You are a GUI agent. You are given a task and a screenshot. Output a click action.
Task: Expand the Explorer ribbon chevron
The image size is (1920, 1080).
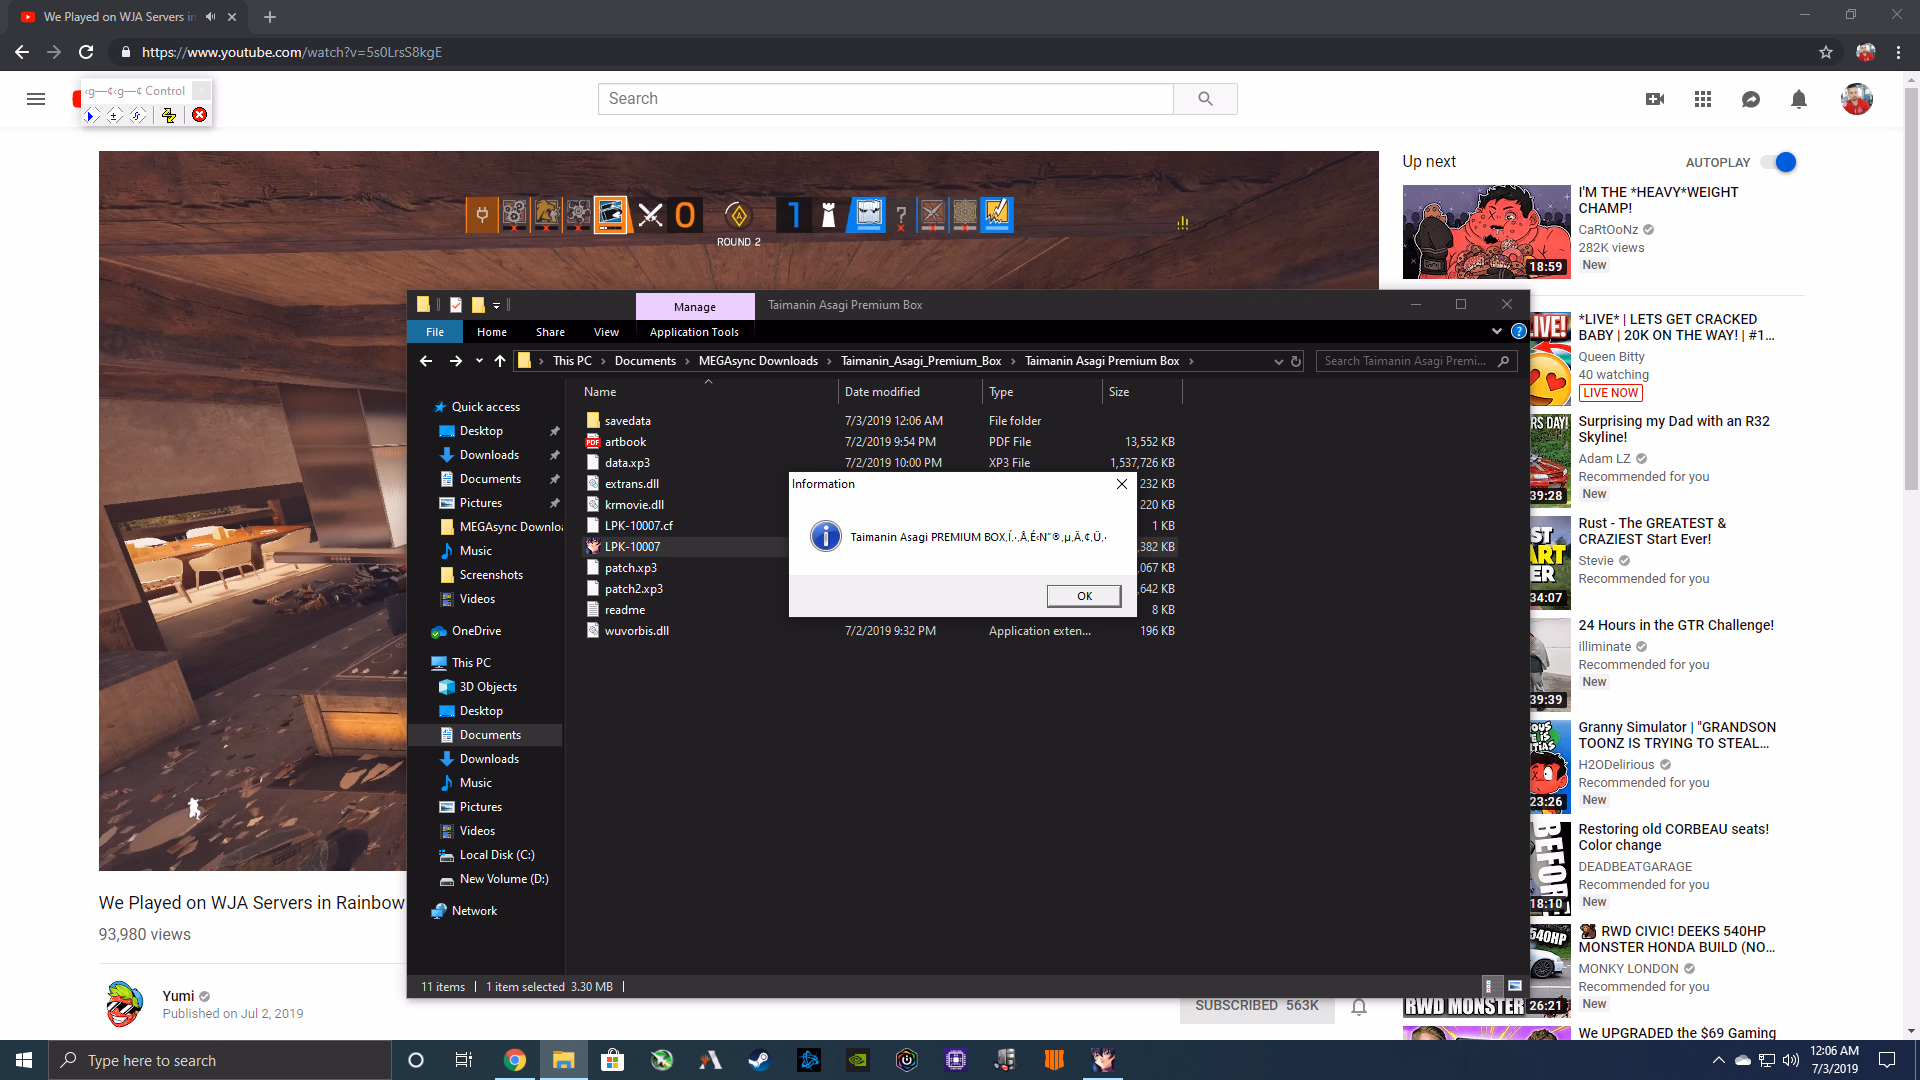coord(1497,331)
